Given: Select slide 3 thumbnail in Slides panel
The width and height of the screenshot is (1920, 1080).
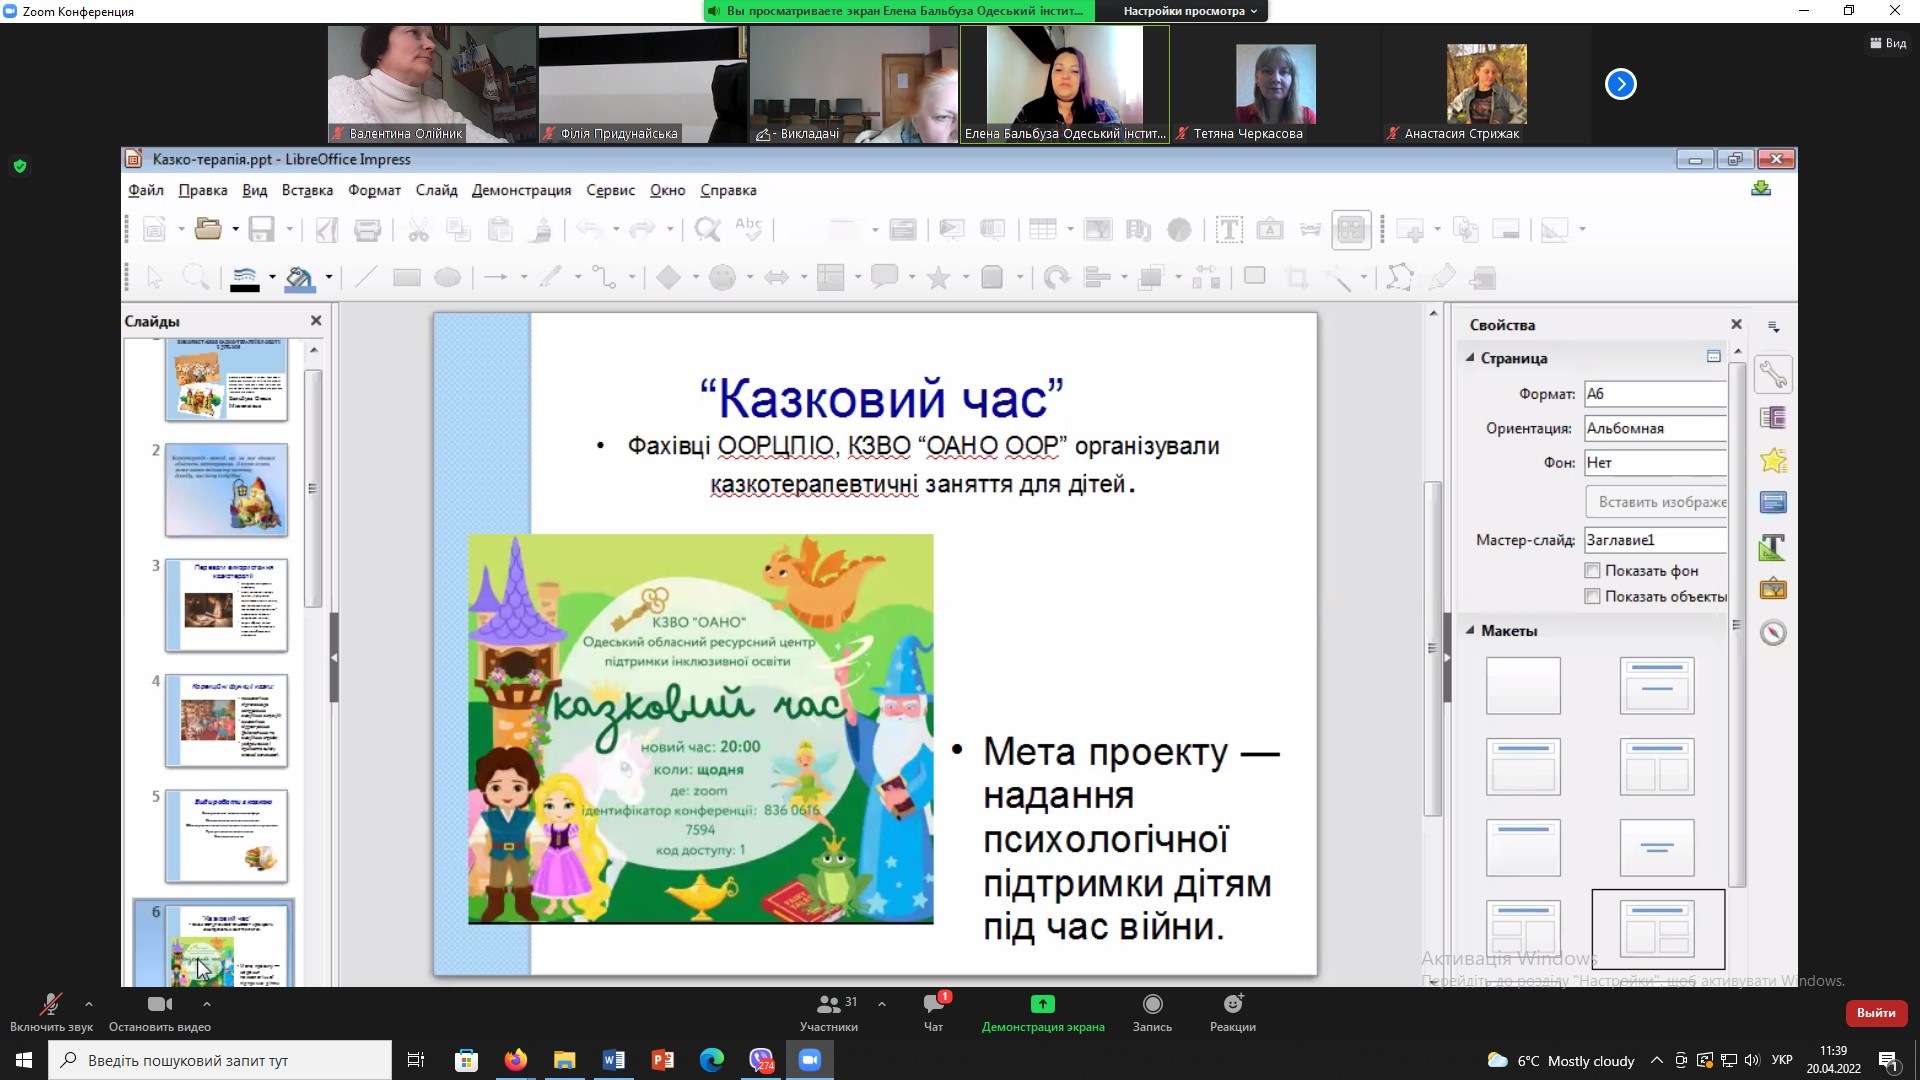Looking at the screenshot, I should pos(226,605).
